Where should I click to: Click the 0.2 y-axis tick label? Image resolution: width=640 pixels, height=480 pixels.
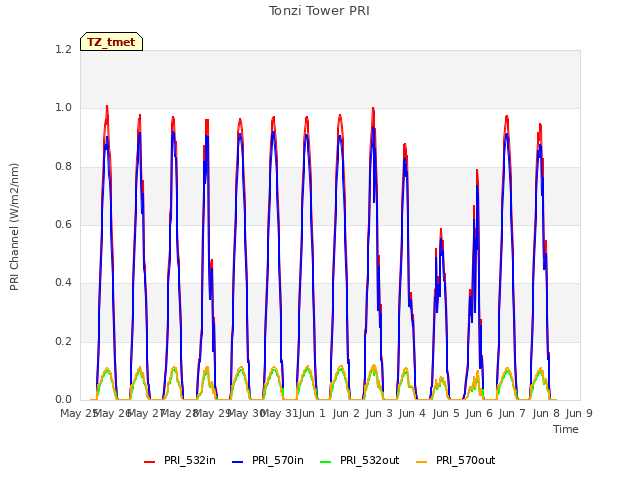63,341
